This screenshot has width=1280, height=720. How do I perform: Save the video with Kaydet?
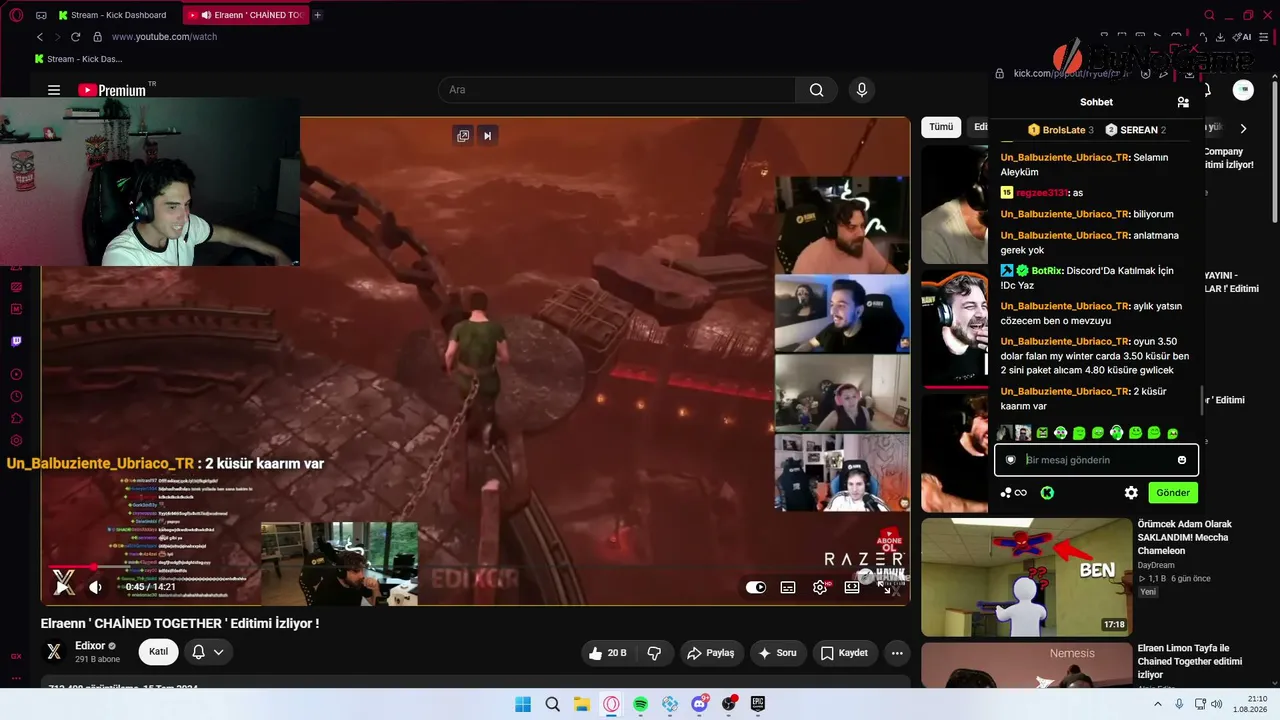pos(844,653)
